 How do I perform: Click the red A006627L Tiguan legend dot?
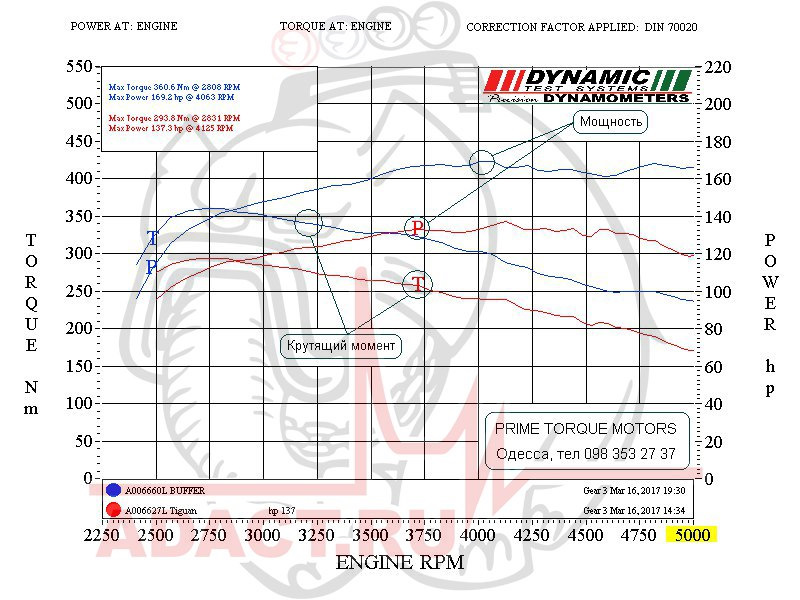[113, 510]
